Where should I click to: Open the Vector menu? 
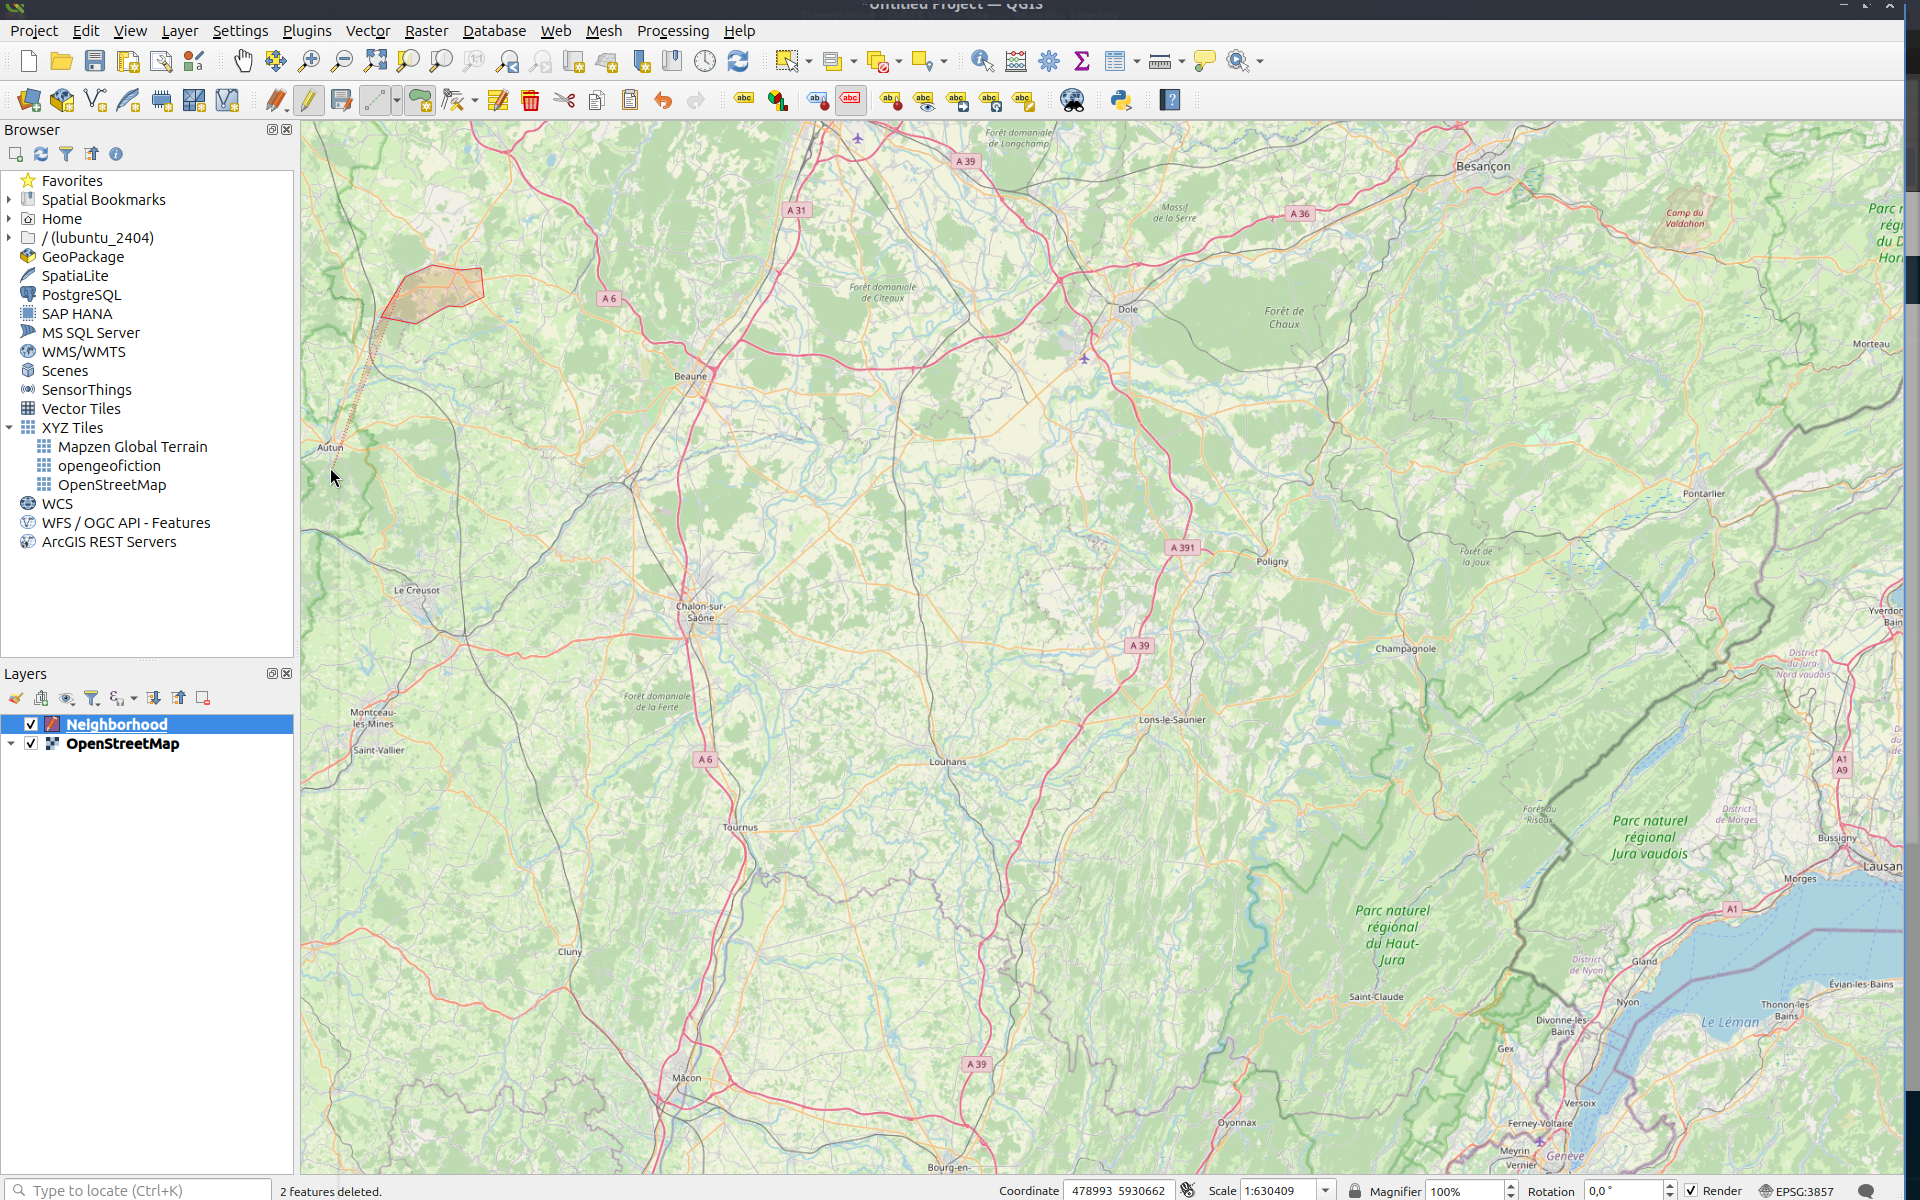368,30
